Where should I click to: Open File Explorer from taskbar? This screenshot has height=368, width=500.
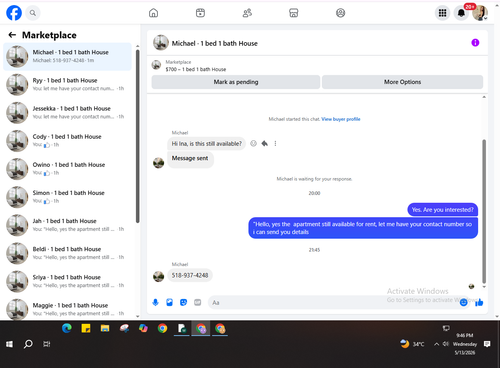(105, 329)
